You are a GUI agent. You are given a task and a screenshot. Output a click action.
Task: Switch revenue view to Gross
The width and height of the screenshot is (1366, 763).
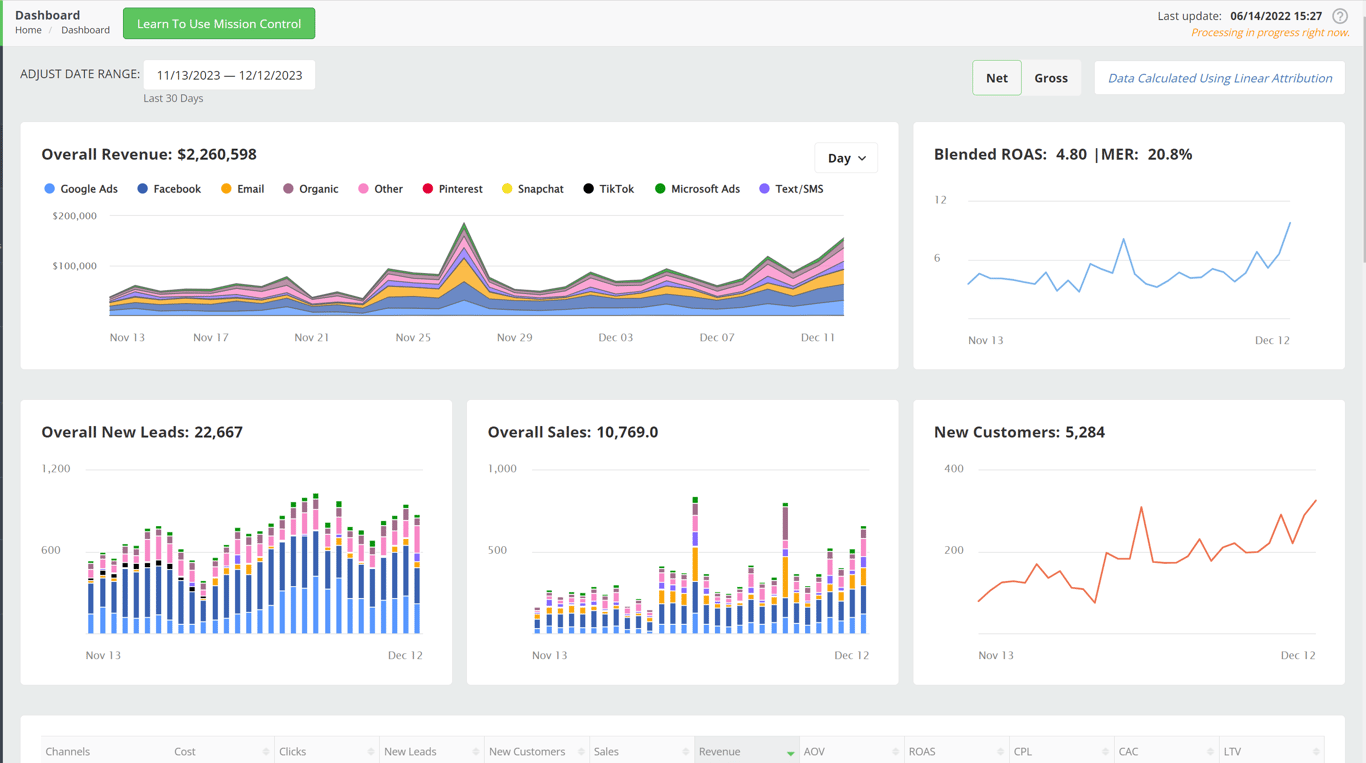[1050, 78]
